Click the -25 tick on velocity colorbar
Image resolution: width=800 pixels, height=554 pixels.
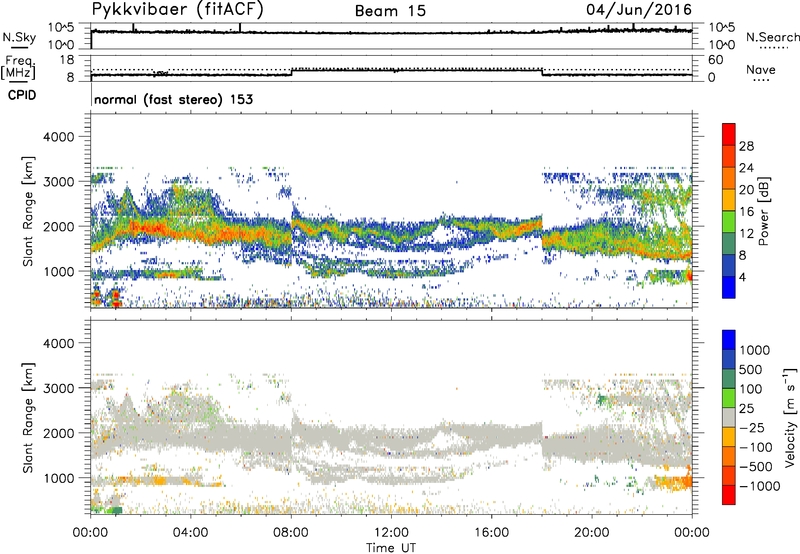[x=752, y=427]
